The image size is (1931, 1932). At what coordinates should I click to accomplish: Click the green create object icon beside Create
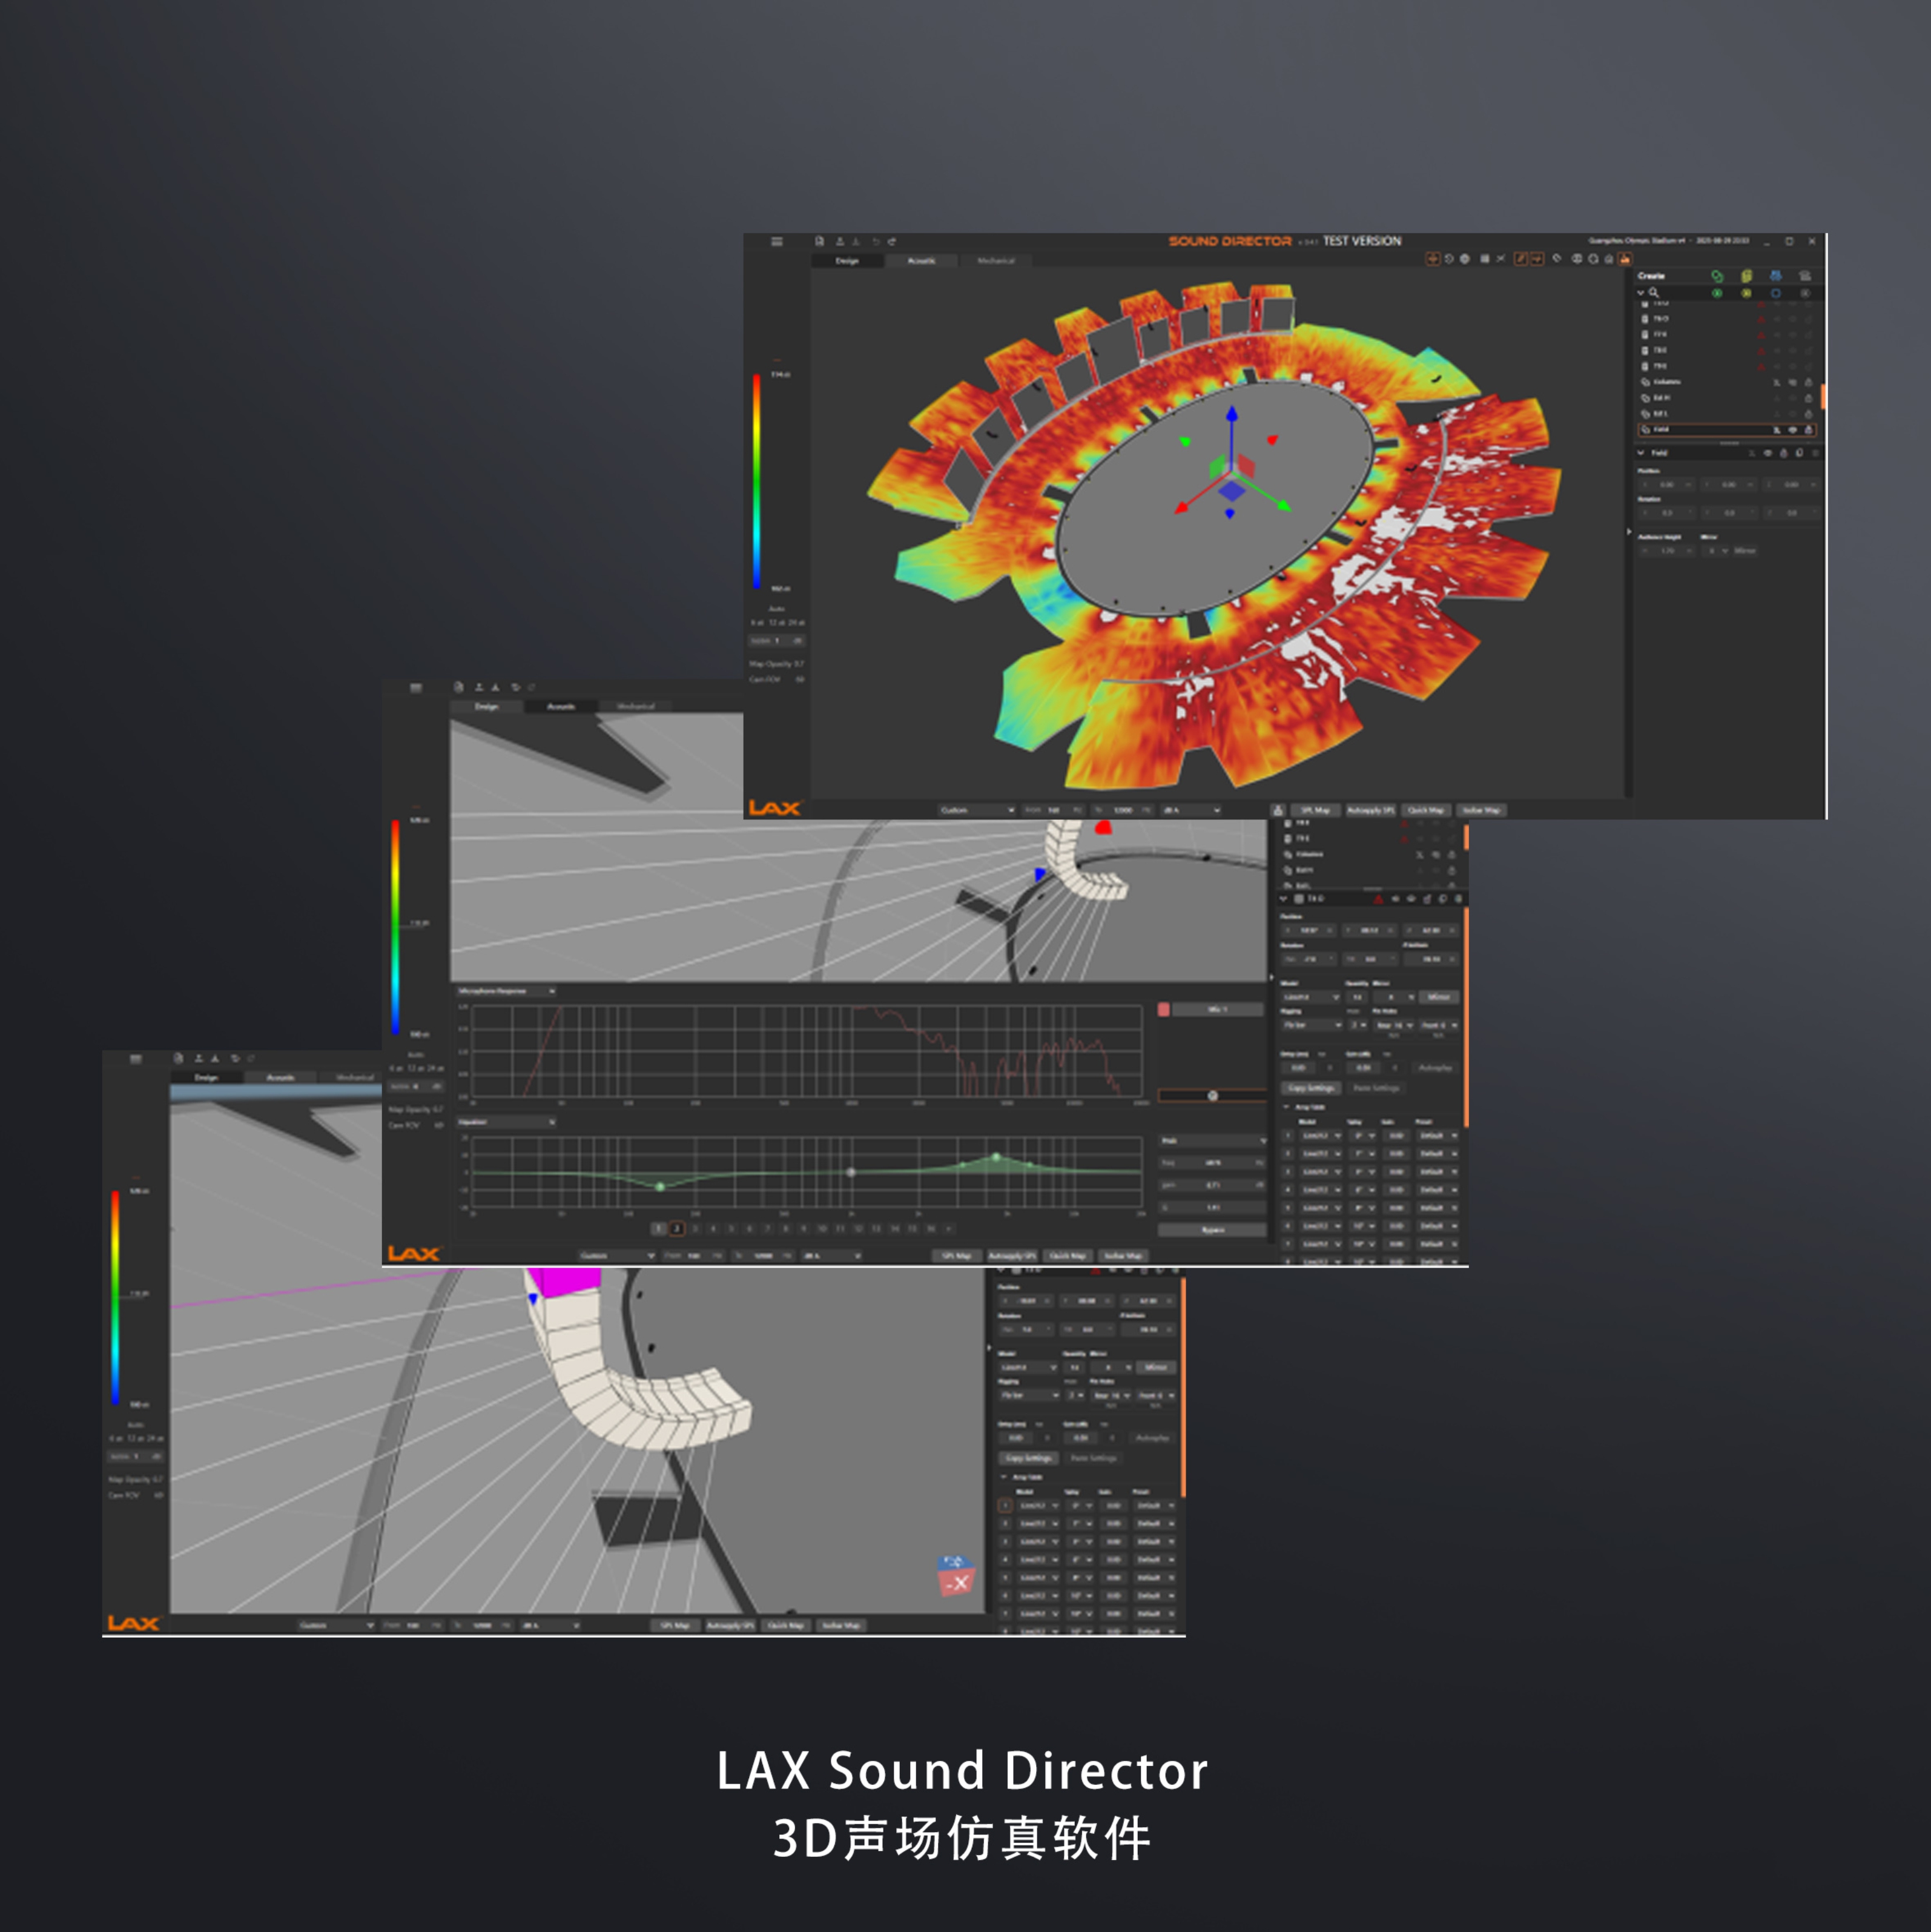[1717, 275]
